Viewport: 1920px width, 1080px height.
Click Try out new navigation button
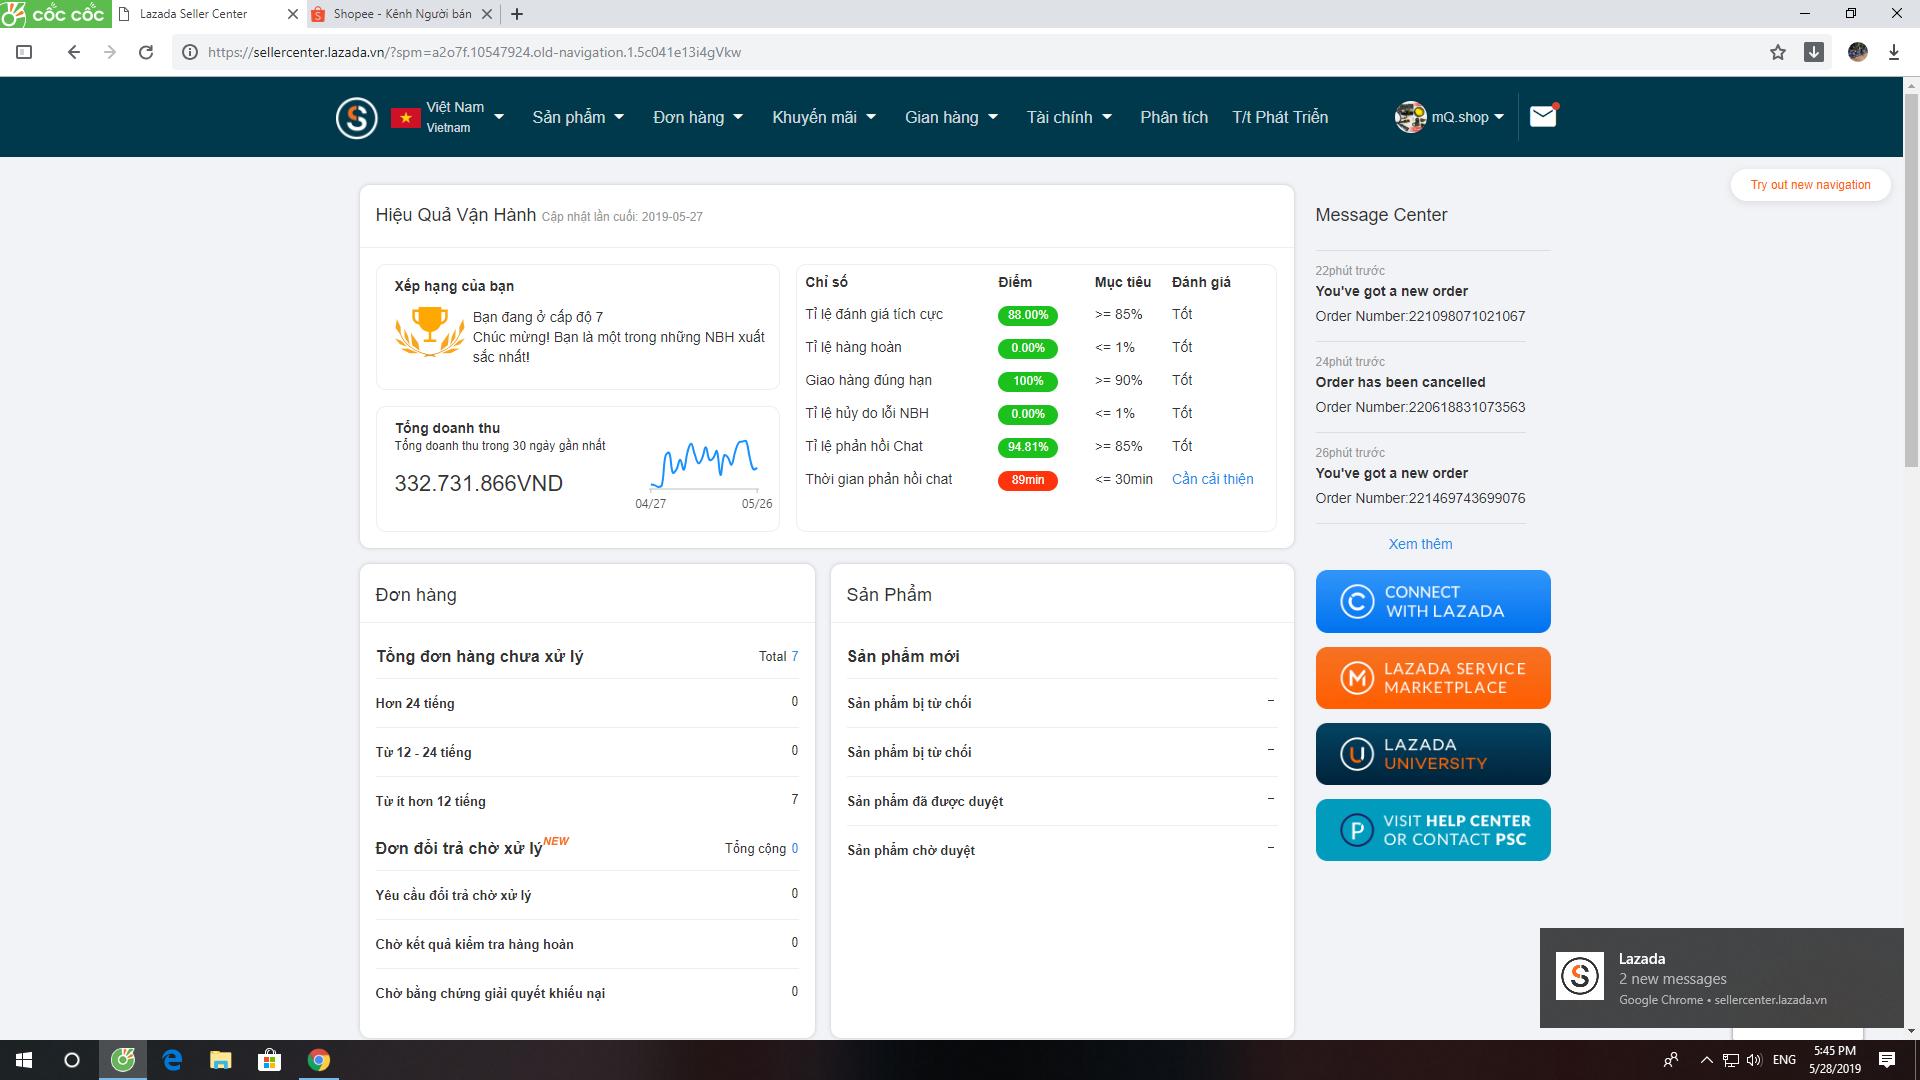pos(1810,185)
